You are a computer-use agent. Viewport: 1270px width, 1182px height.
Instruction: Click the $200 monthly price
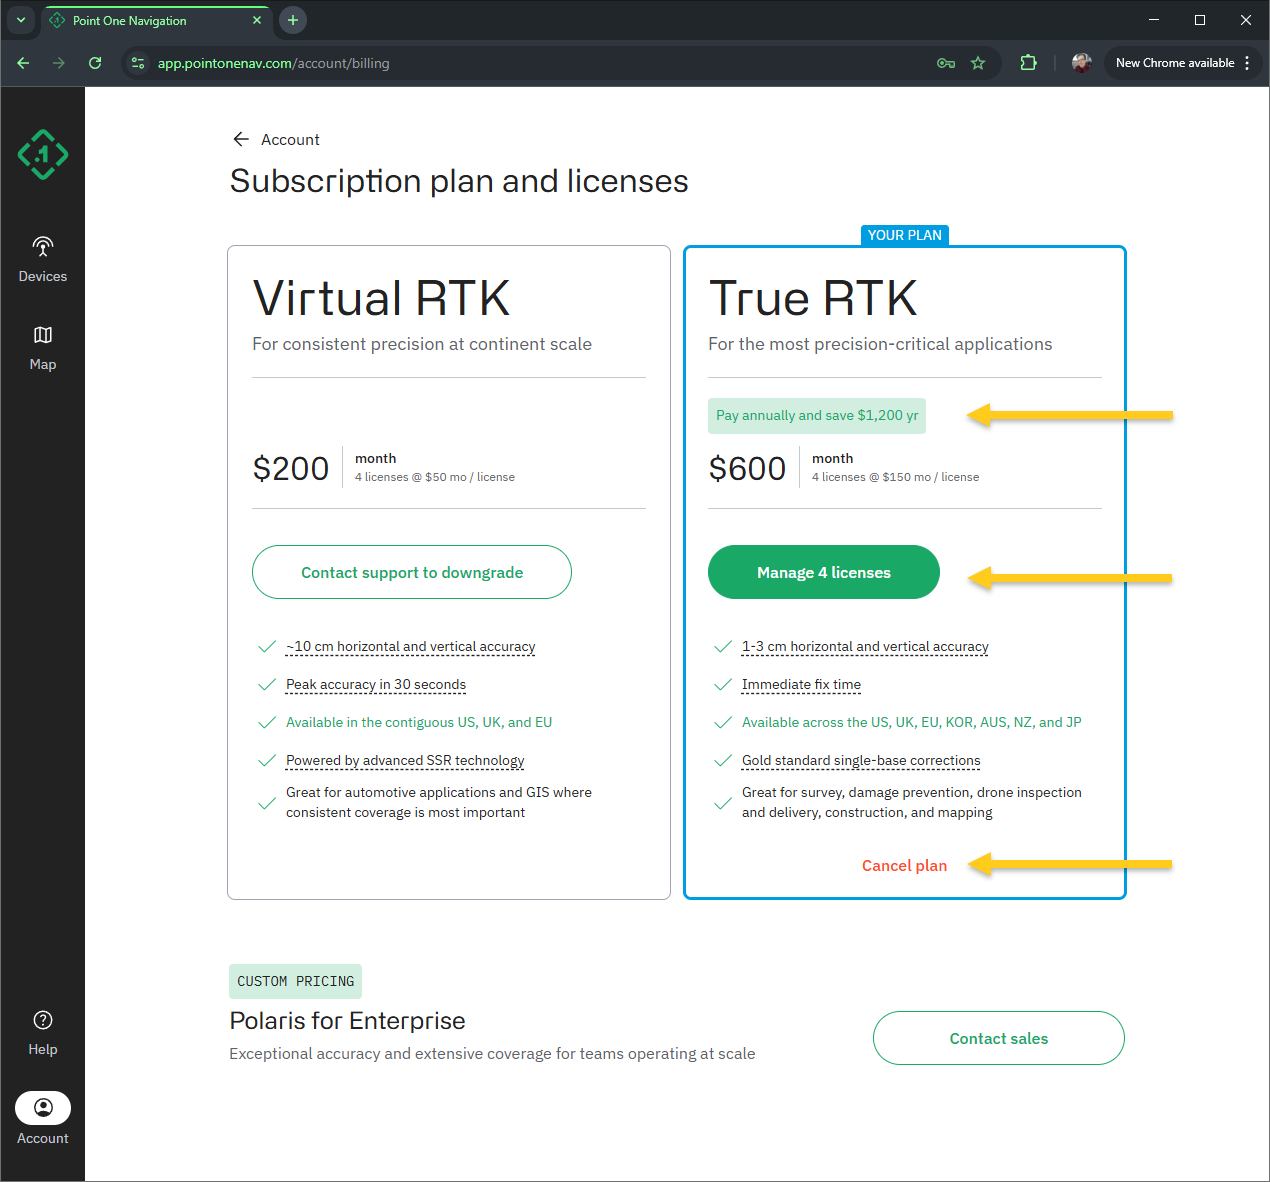pyautogui.click(x=291, y=468)
